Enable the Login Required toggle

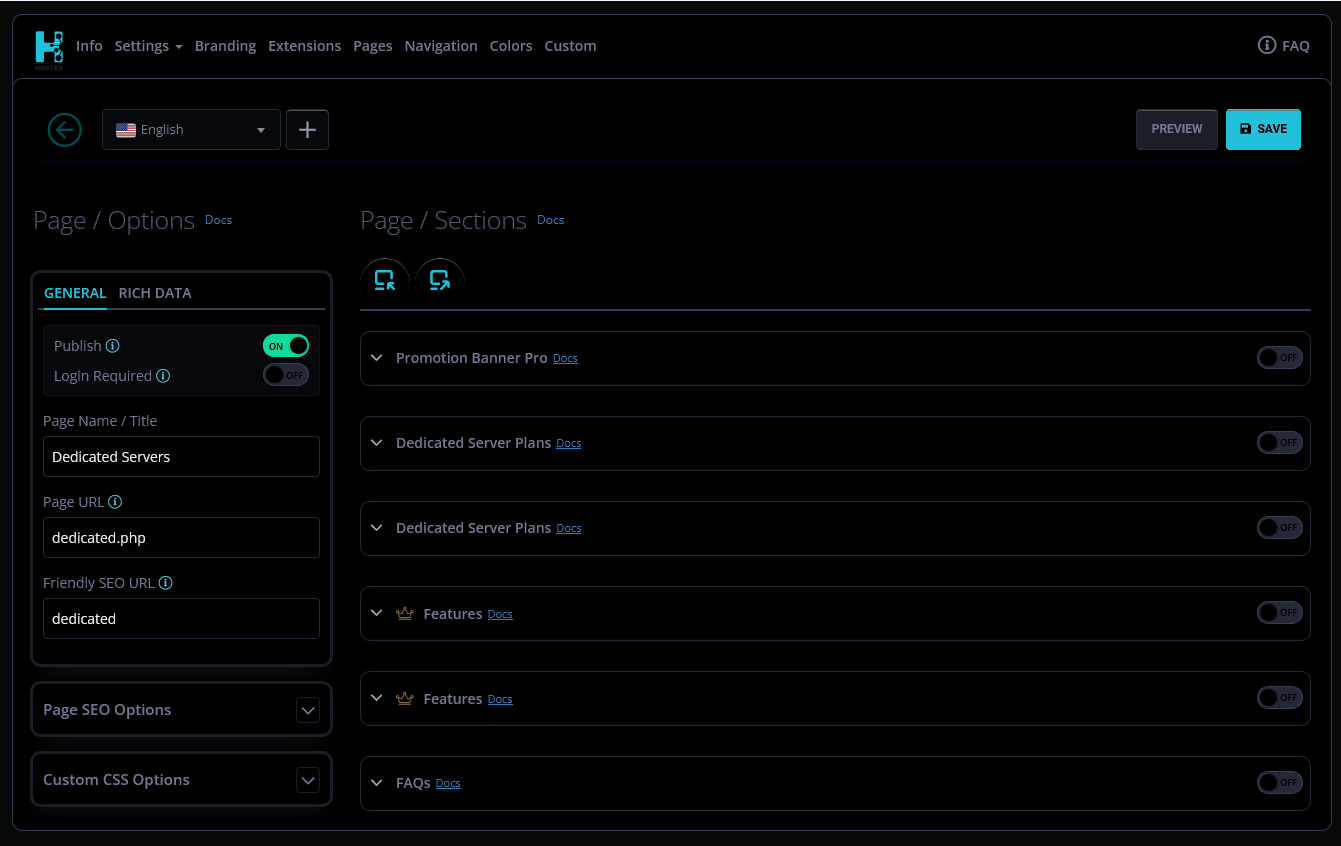[286, 376]
